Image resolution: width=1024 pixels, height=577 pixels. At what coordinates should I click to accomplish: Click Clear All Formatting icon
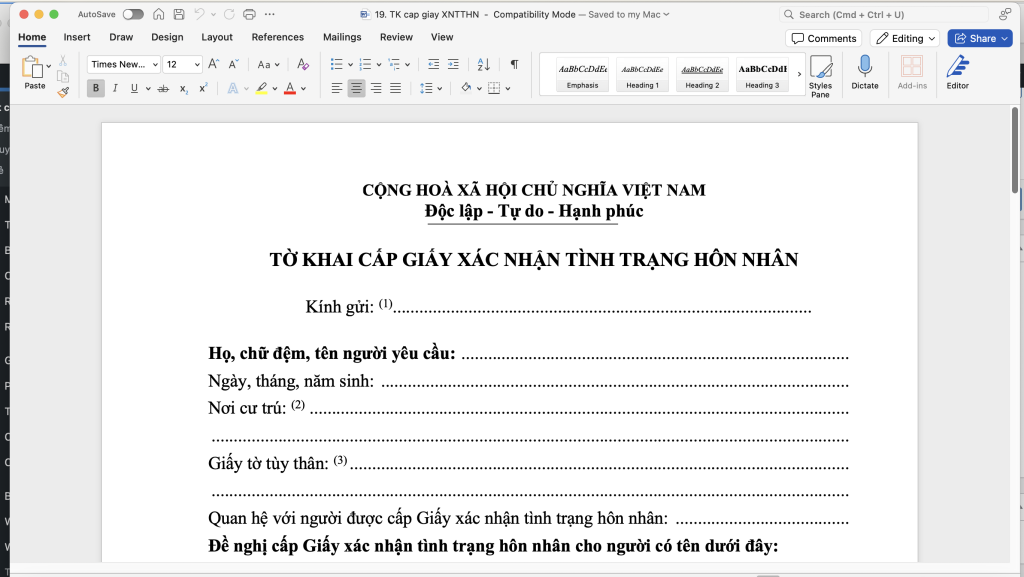(x=303, y=64)
